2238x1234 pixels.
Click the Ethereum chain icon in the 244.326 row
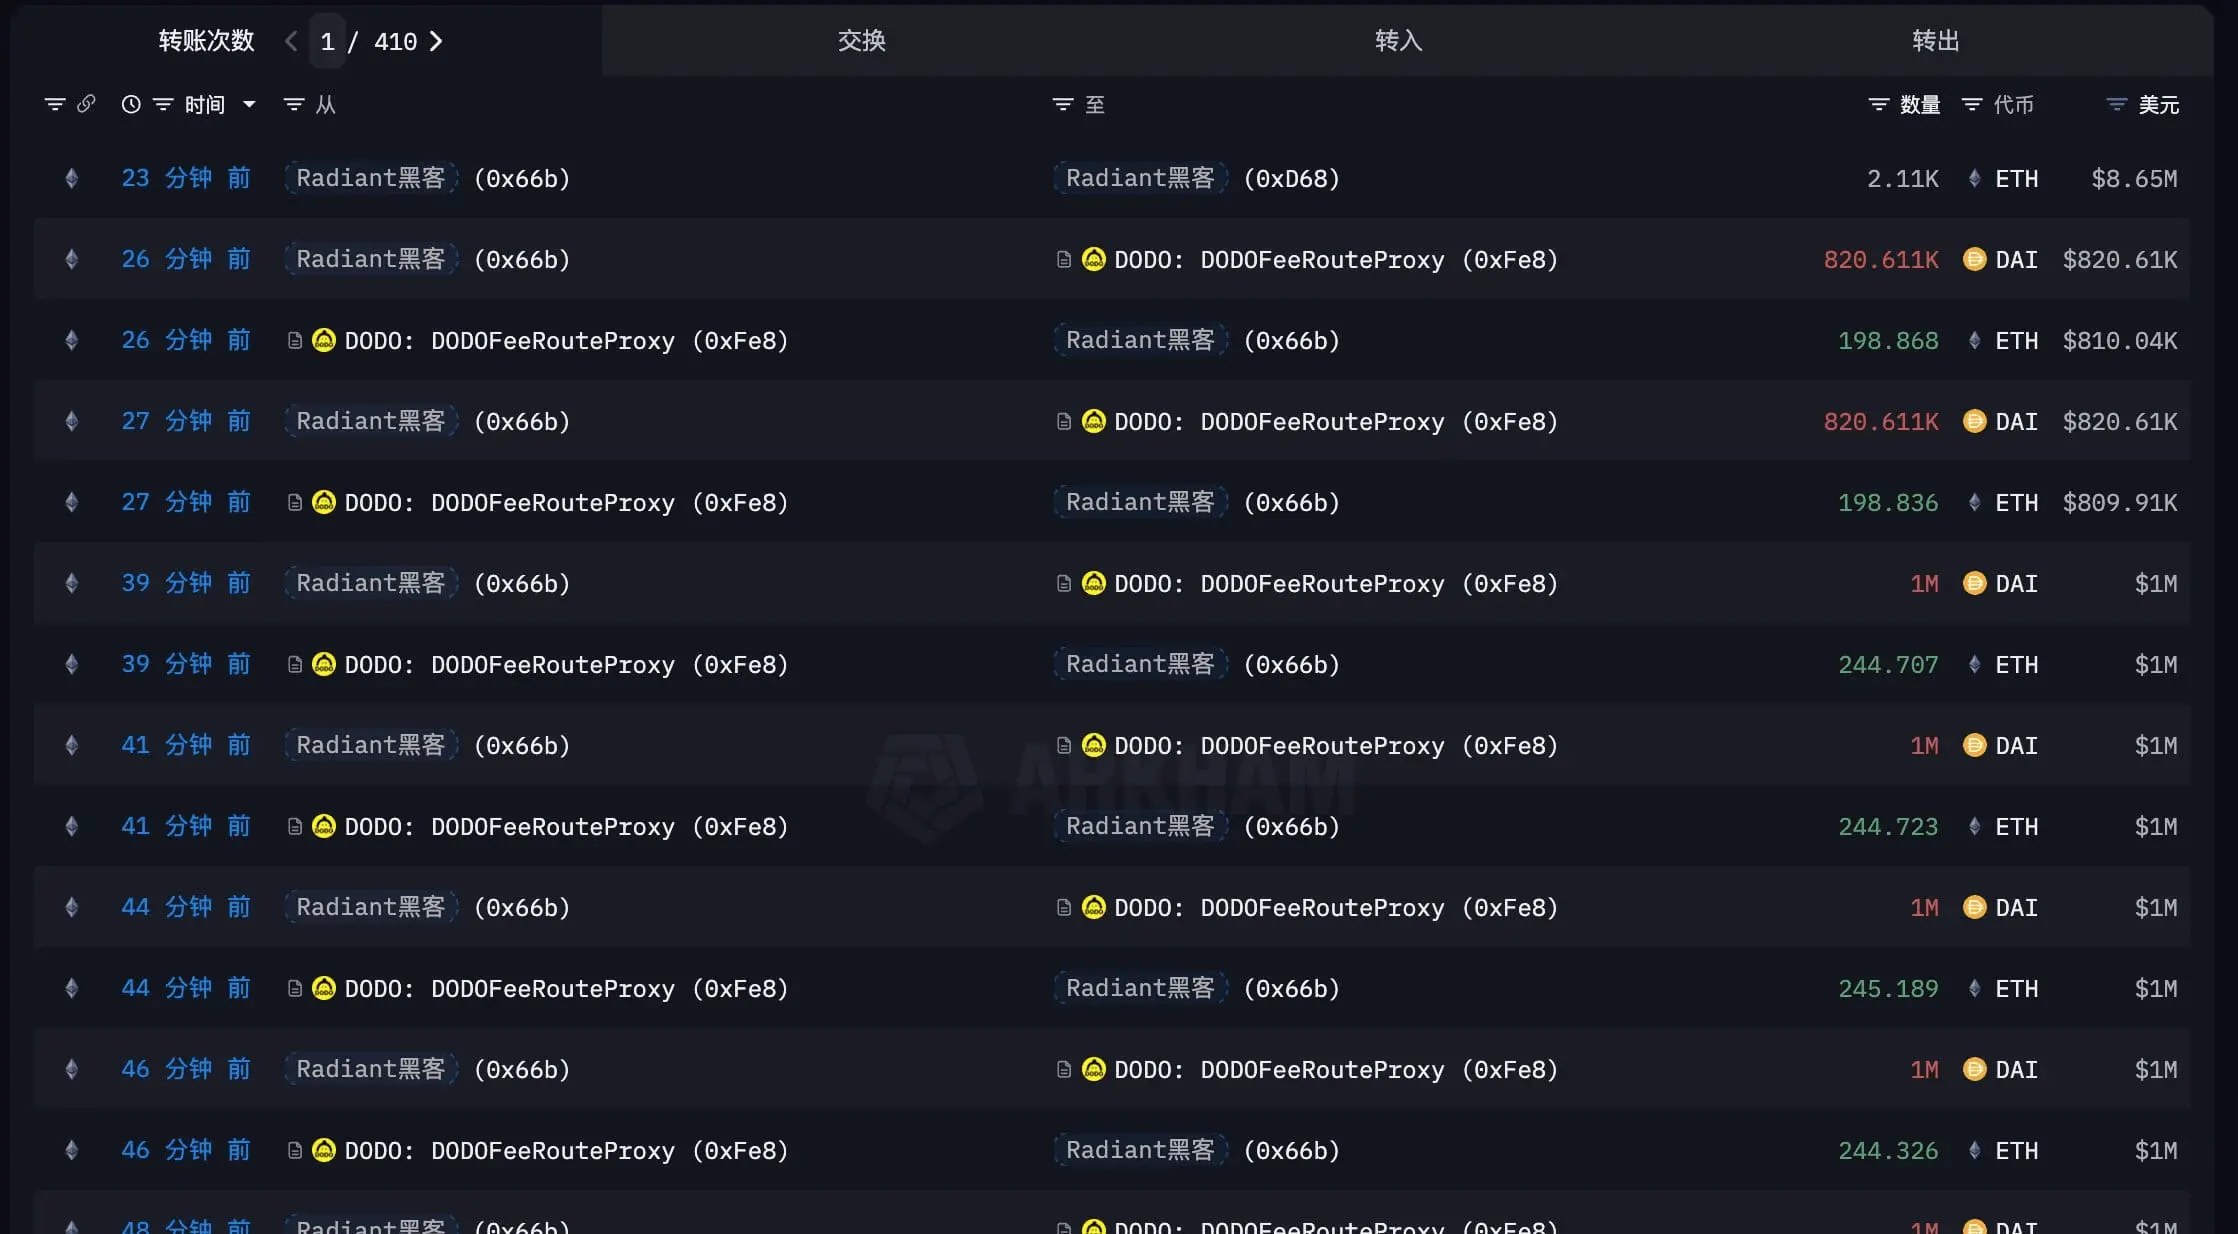coord(72,1150)
